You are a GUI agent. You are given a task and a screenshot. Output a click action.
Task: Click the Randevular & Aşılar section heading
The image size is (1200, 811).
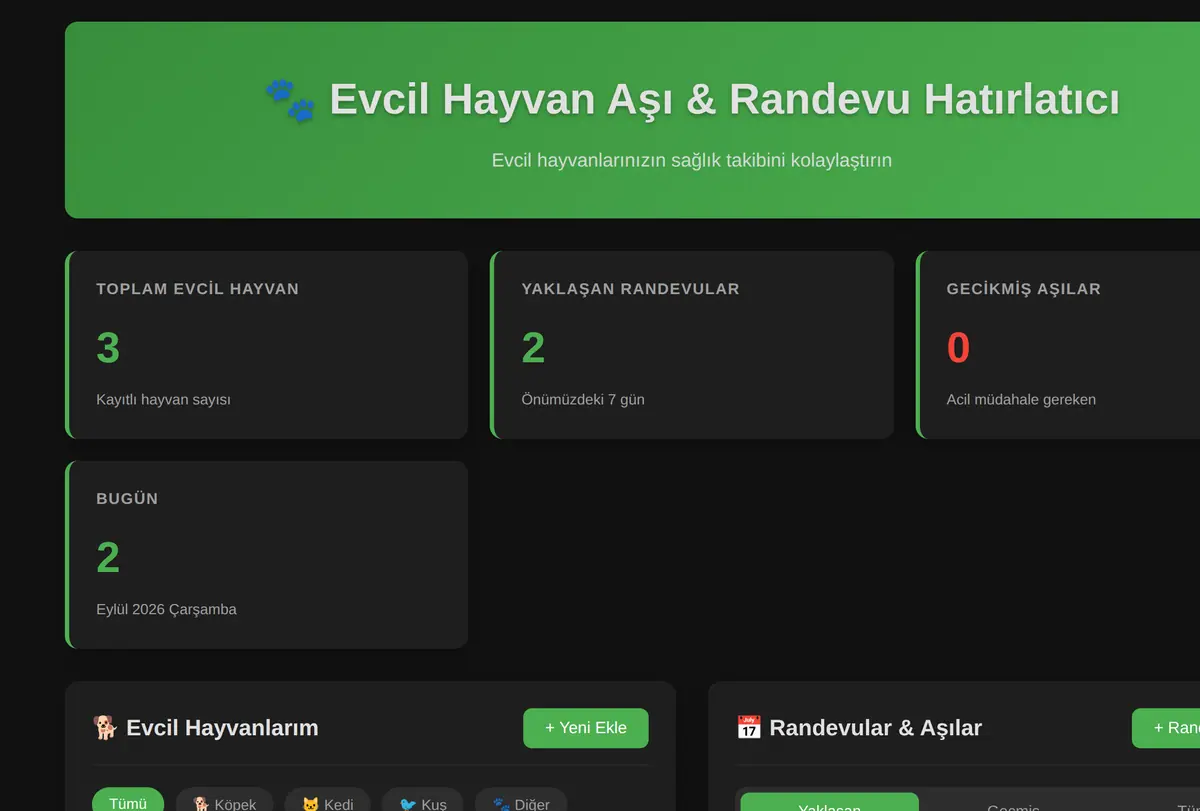pos(859,728)
